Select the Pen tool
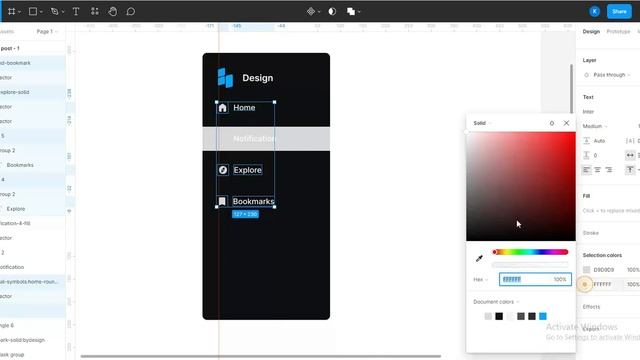 pos(54,11)
